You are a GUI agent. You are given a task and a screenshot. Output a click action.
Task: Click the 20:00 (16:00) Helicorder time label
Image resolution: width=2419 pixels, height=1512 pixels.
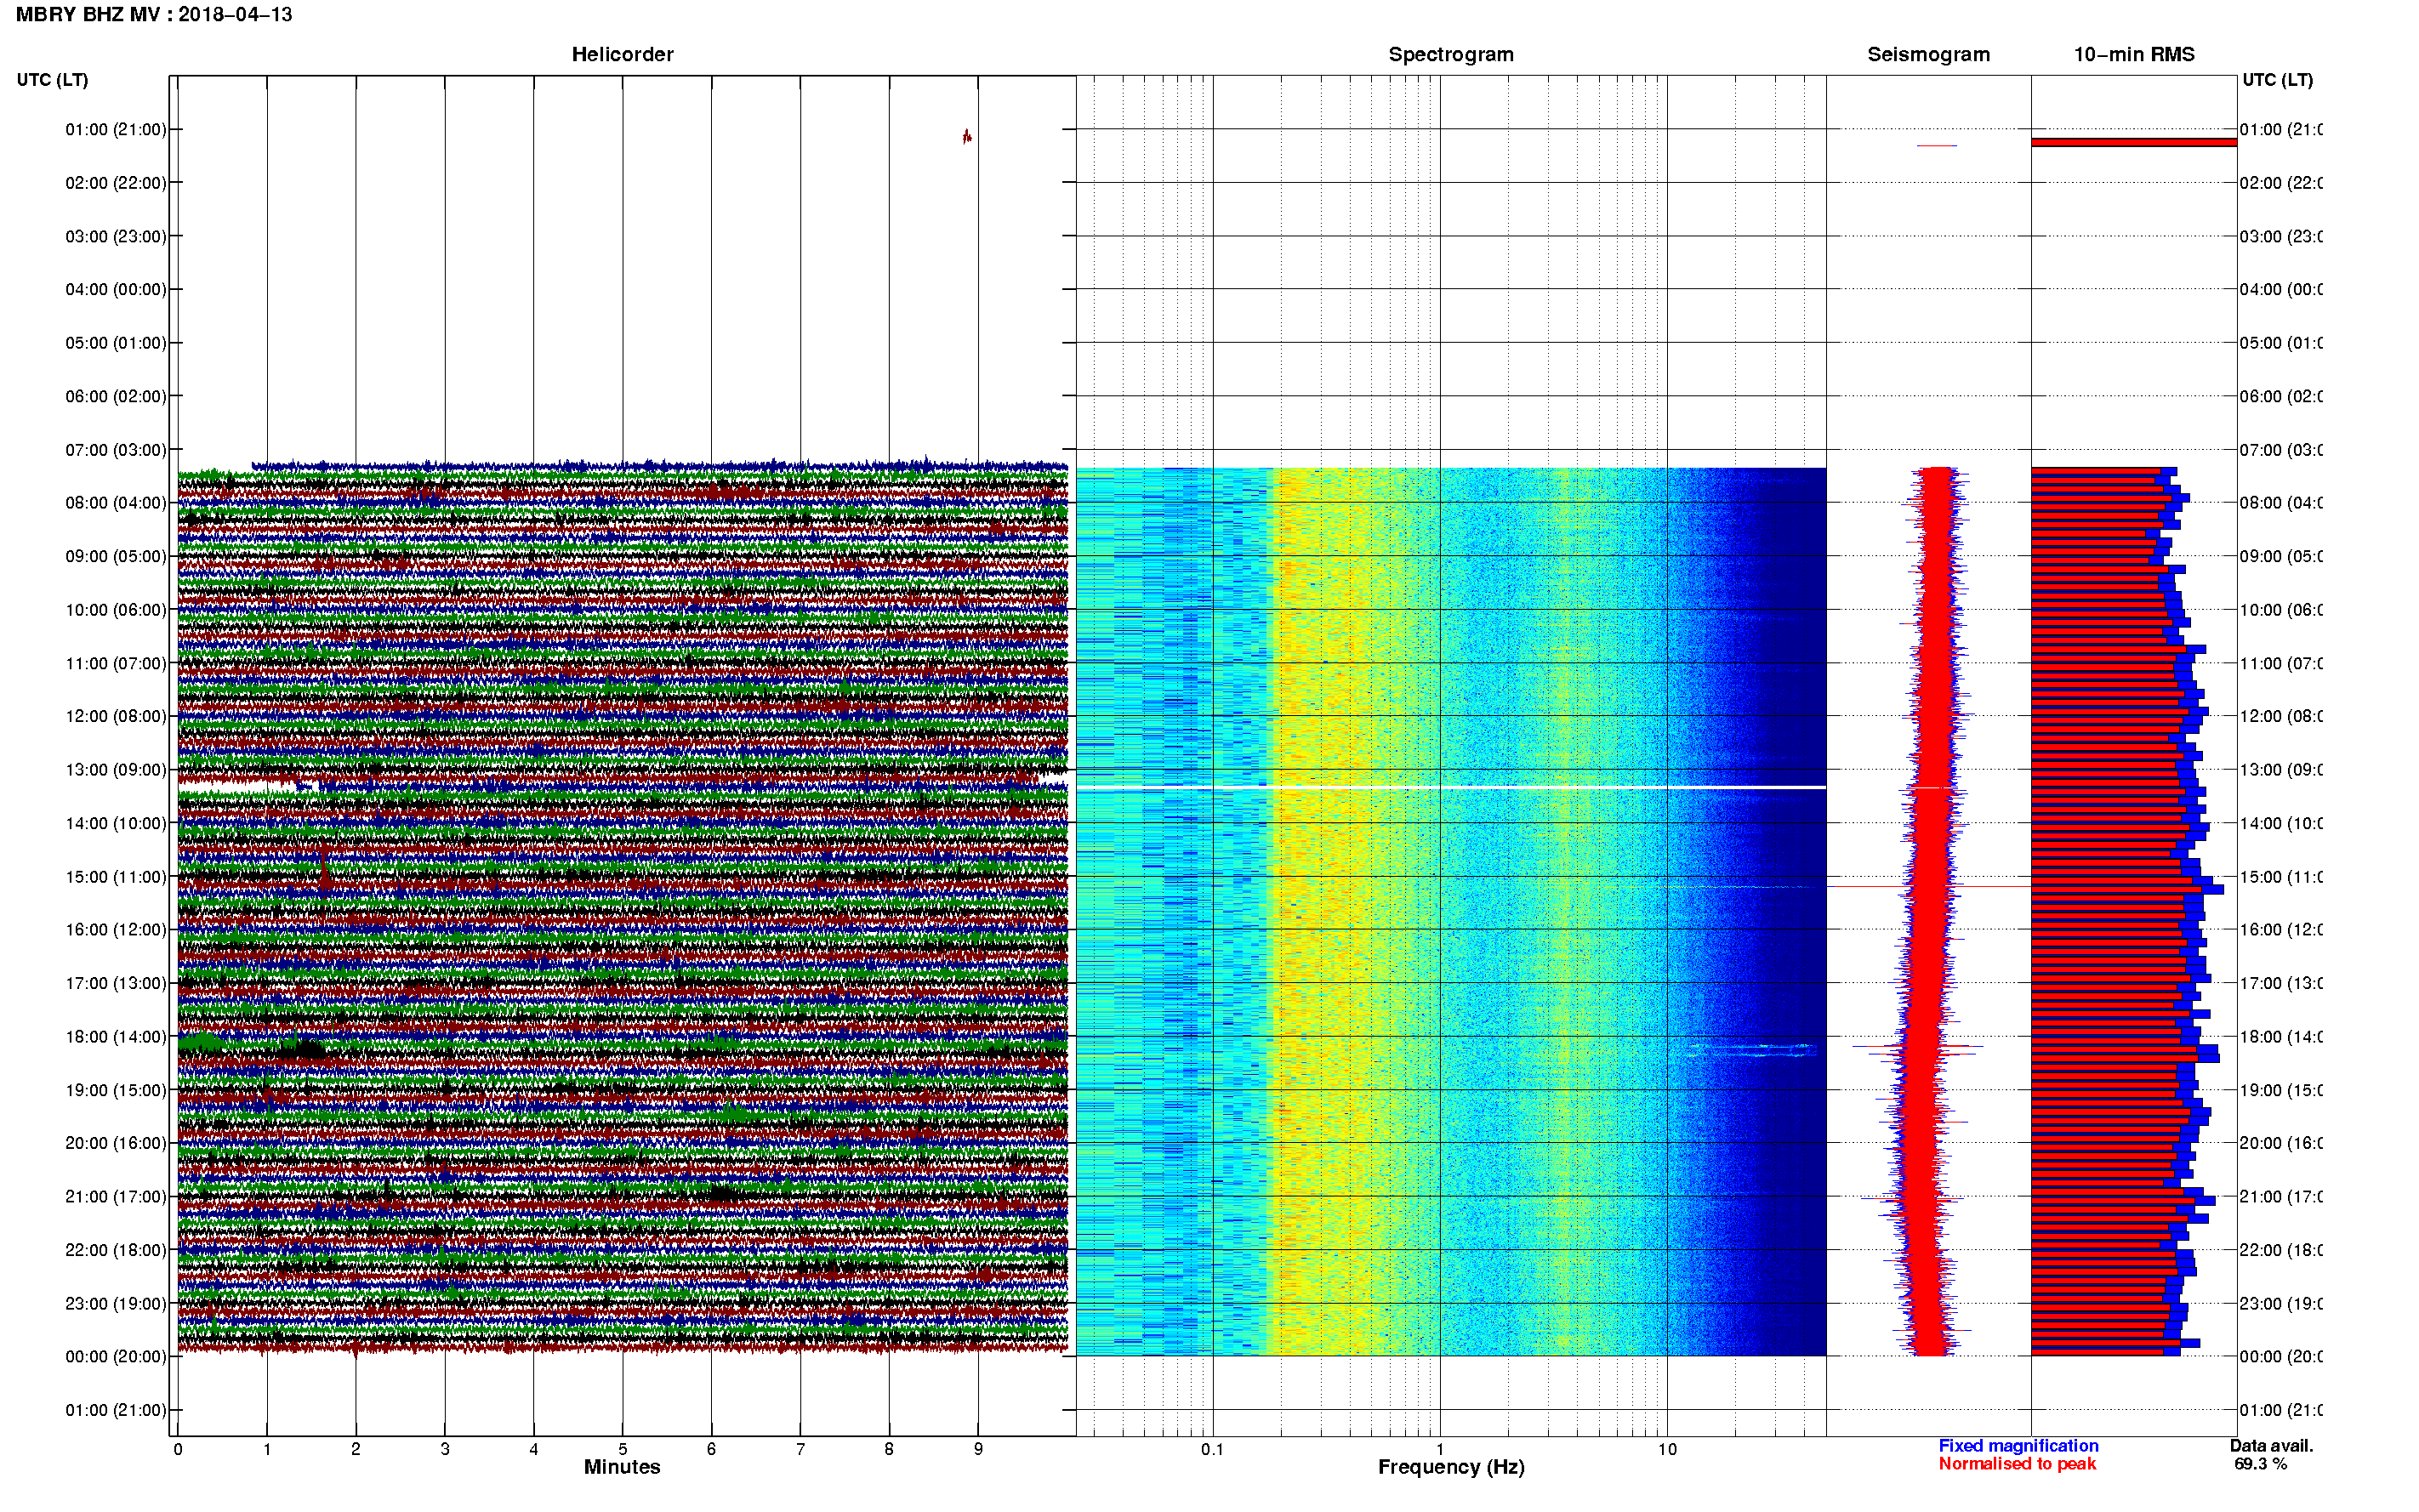(x=116, y=1143)
